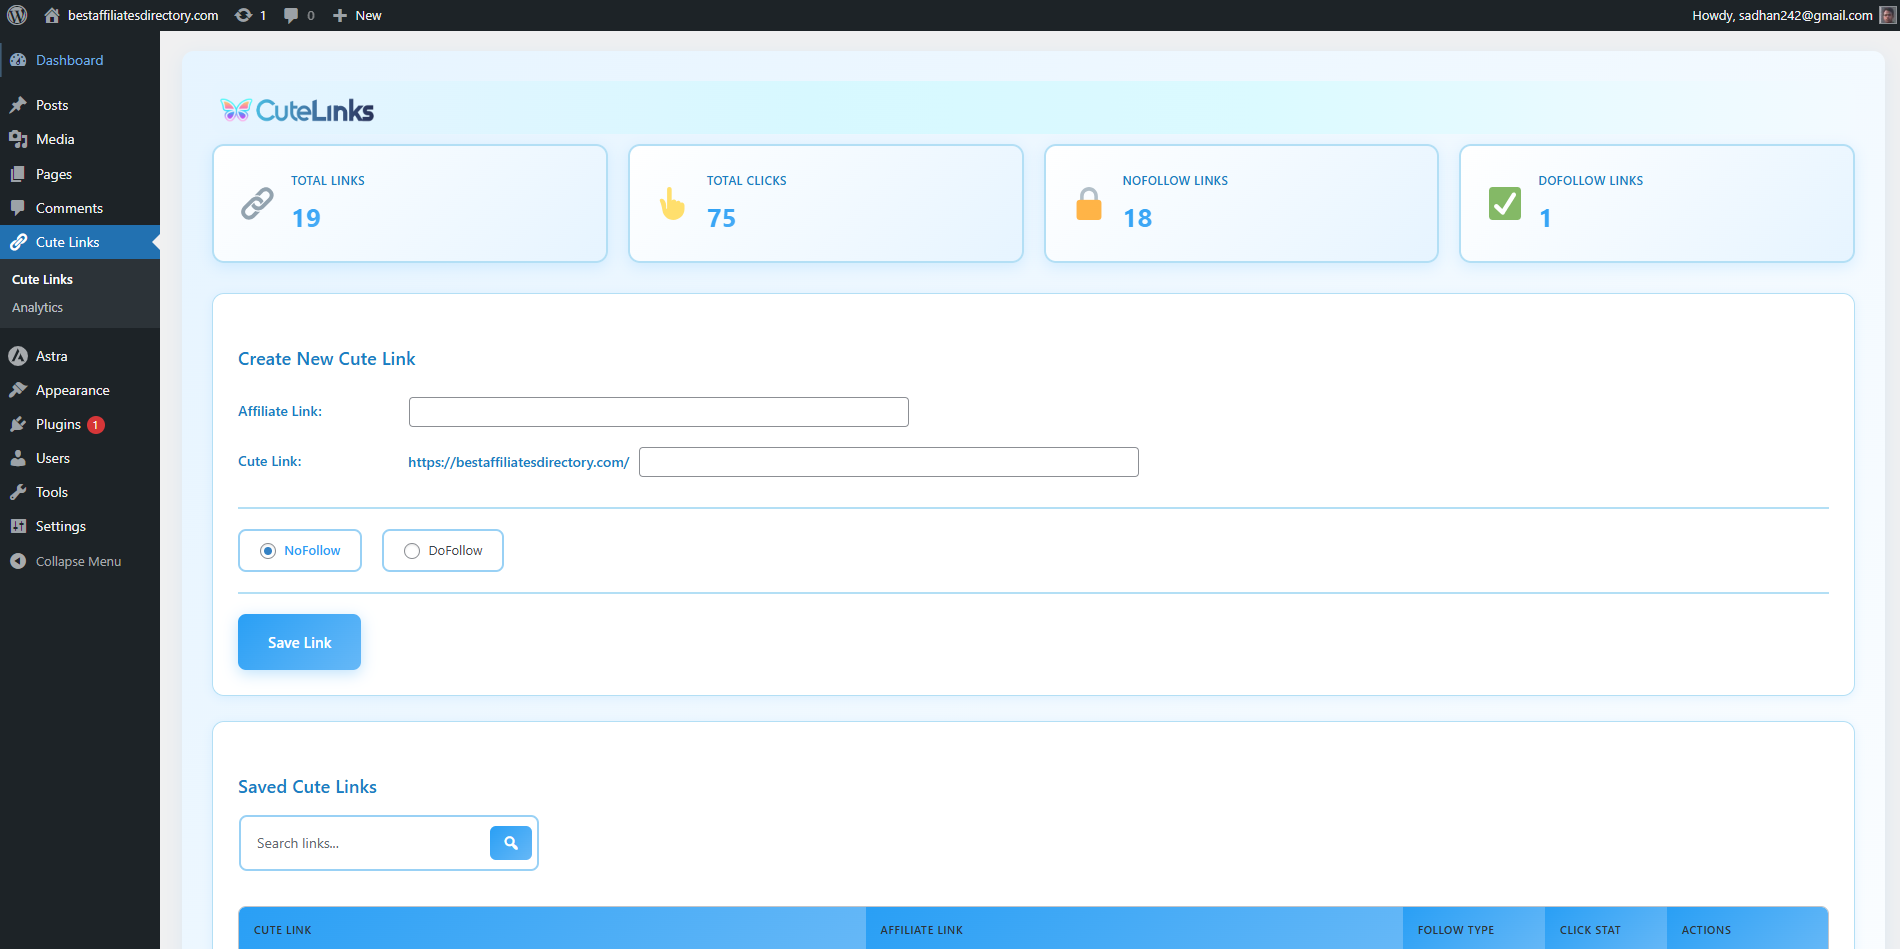Open the updates icon showing 1 in the admin bar
The height and width of the screenshot is (949, 1900).
248,15
